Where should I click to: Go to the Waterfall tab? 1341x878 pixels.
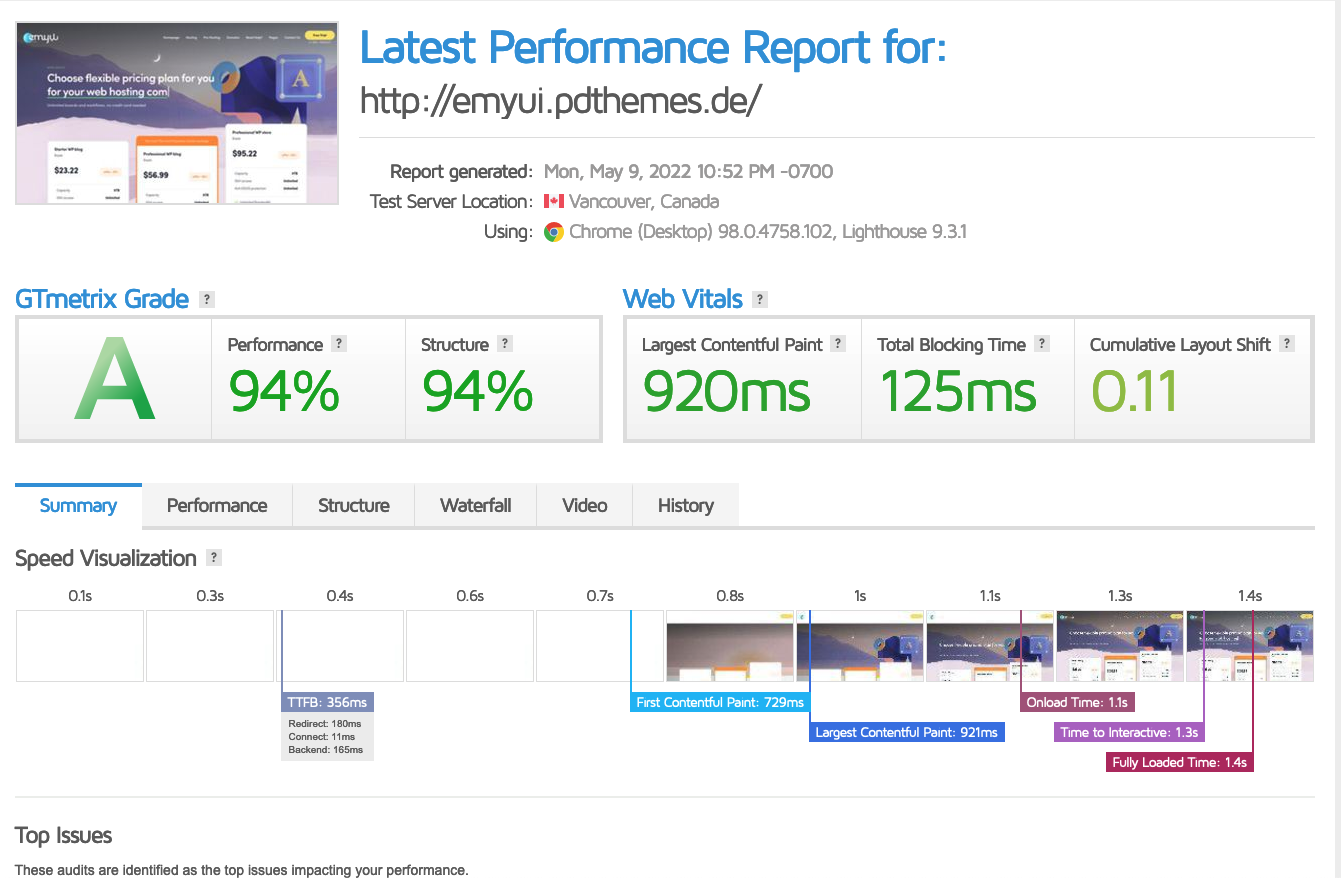[475, 505]
